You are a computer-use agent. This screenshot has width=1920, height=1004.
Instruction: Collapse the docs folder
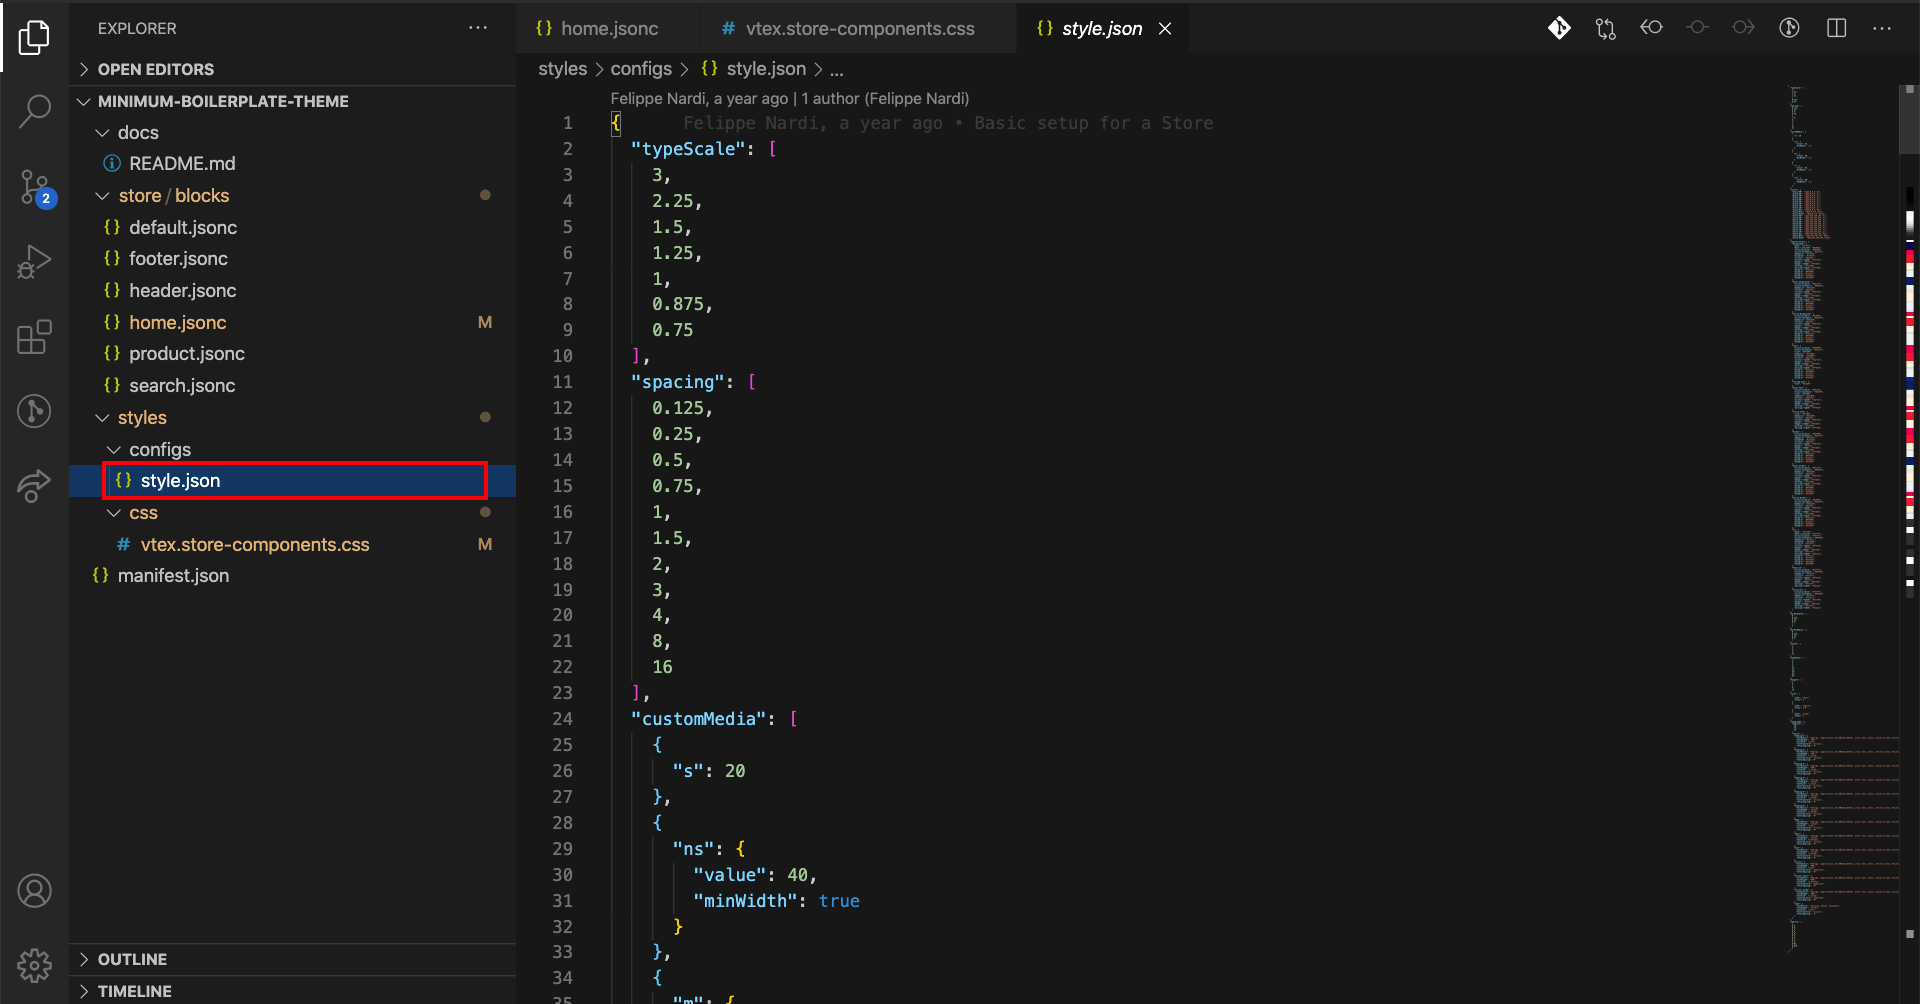pos(292,132)
